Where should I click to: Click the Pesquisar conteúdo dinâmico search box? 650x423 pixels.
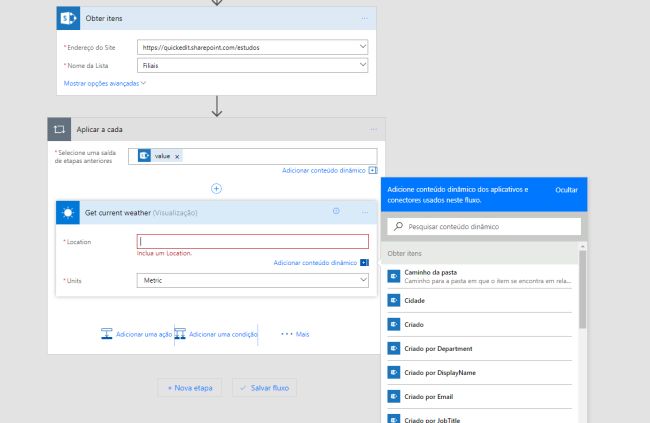pos(484,226)
